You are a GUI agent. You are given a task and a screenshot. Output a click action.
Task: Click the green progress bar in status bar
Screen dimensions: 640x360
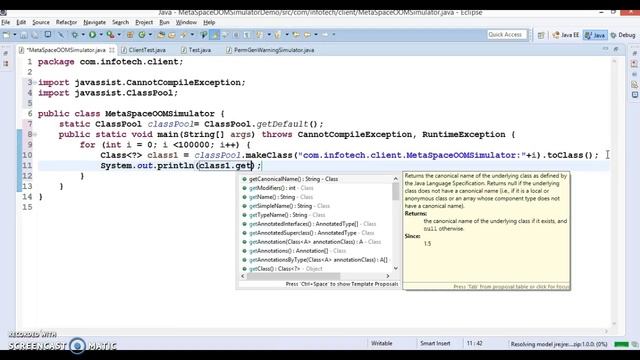621,344
